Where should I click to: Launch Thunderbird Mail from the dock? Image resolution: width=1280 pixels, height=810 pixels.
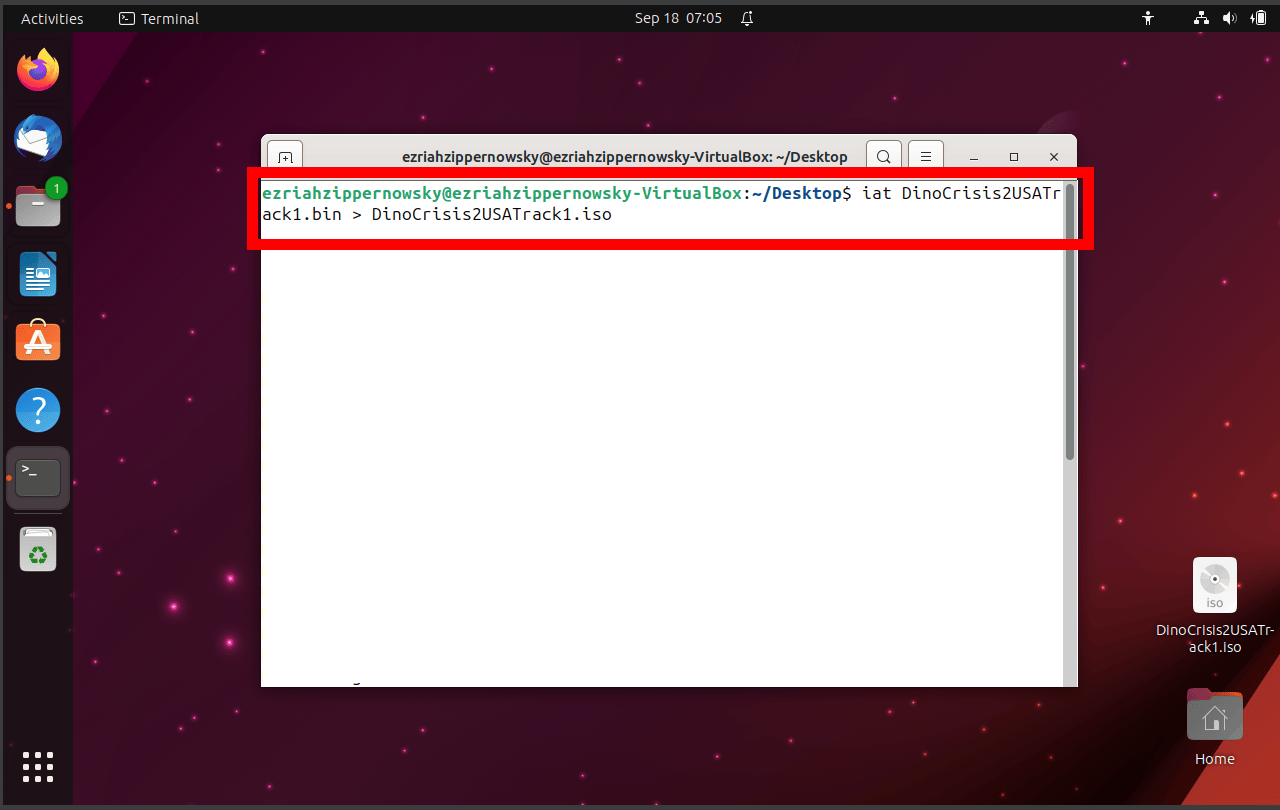pos(38,139)
